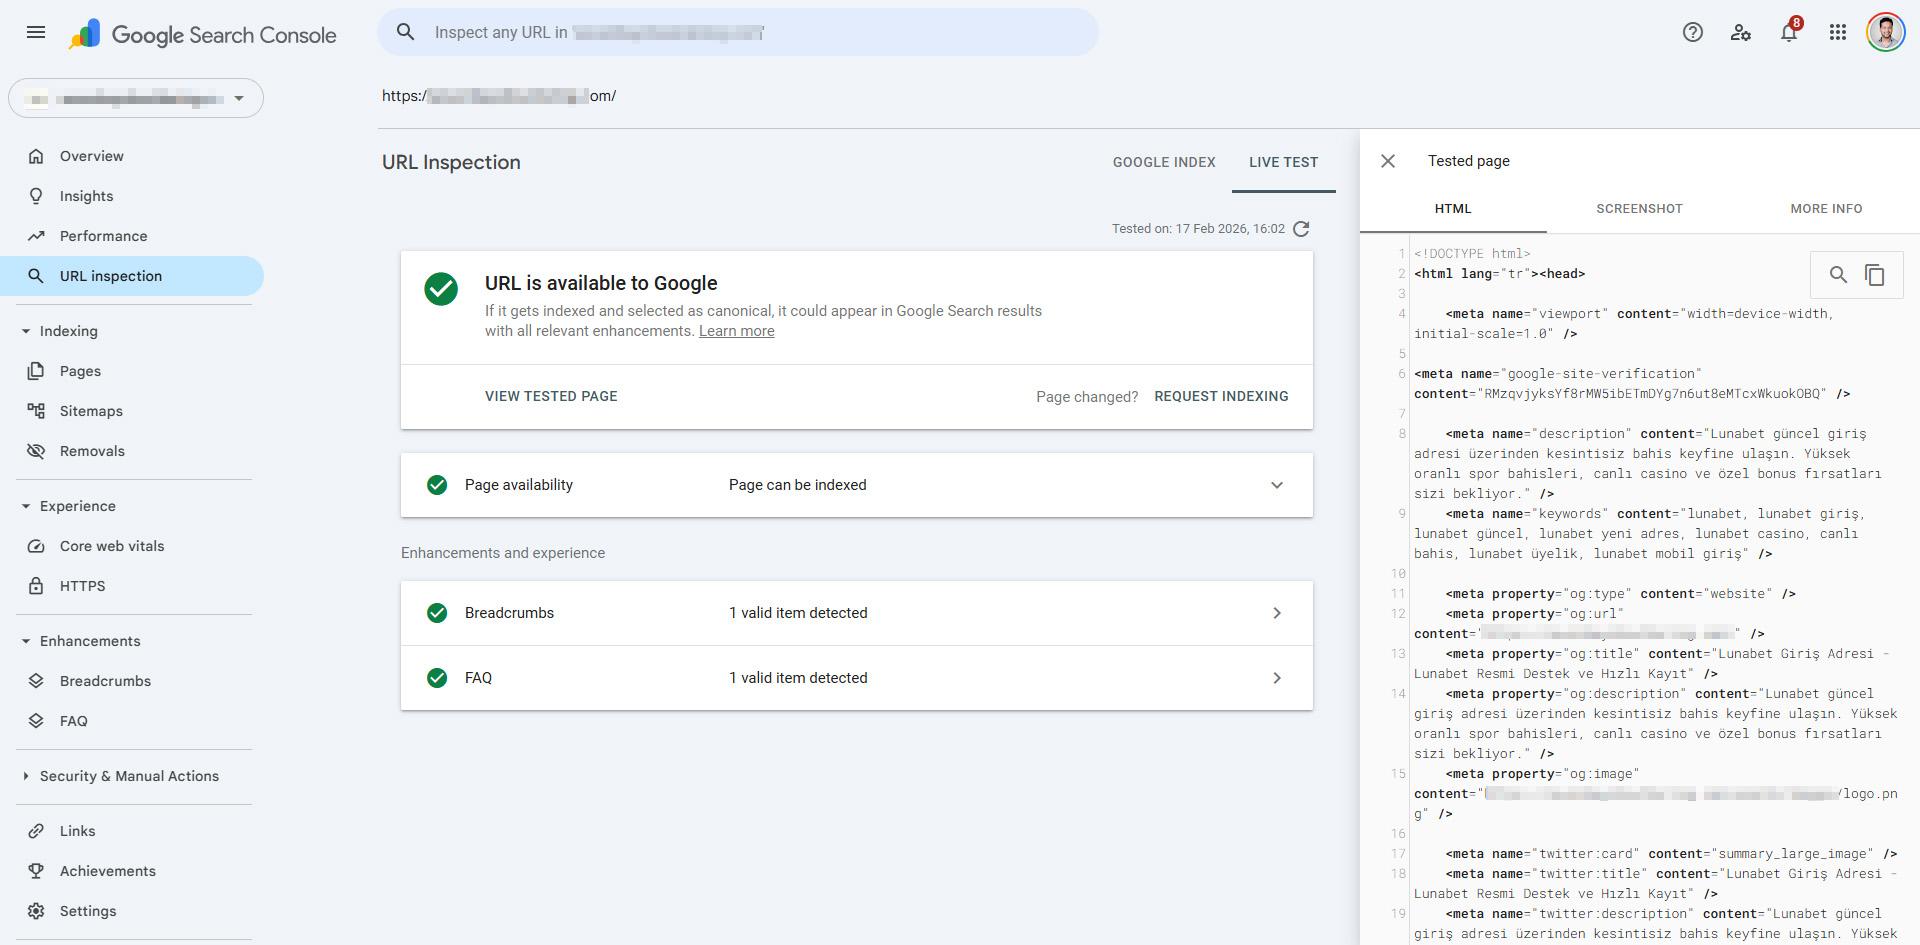Open the More Info tab
Screen dimensions: 1920x945
1825,209
